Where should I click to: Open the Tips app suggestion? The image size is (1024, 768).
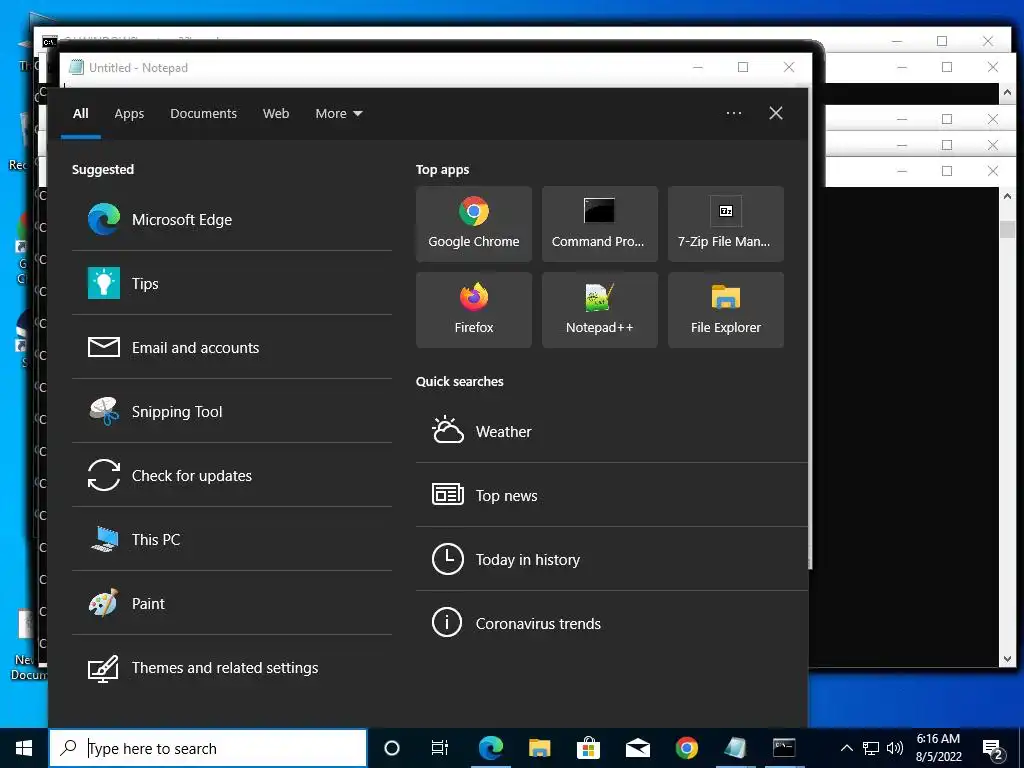click(232, 283)
